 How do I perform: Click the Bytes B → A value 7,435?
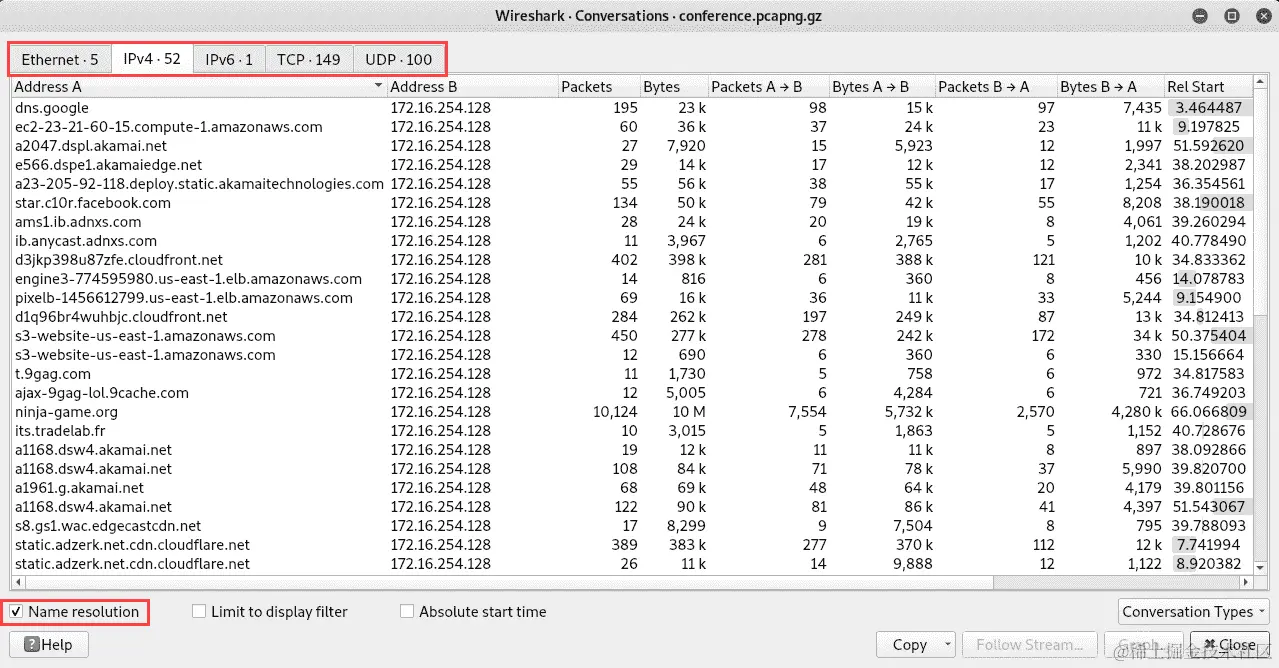1142,108
